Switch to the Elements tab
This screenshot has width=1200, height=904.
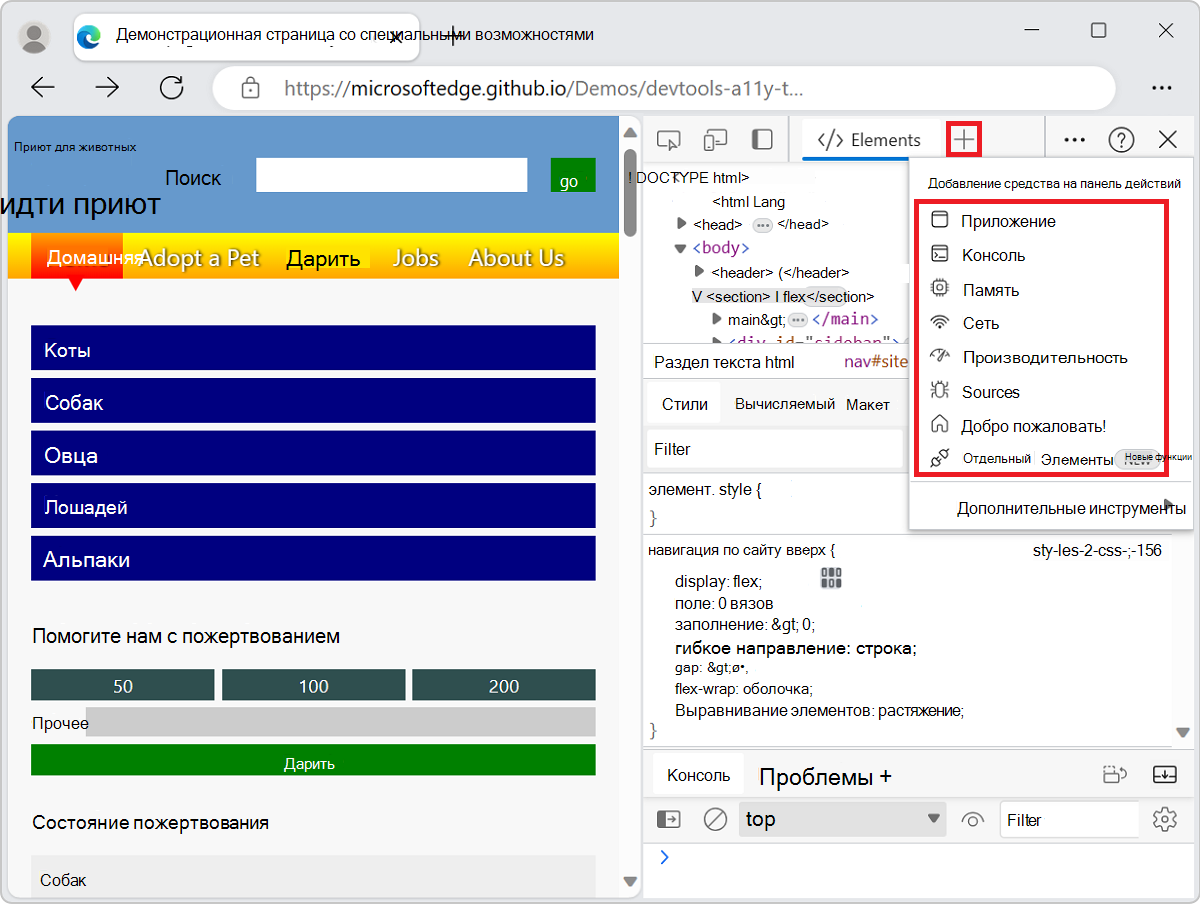[870, 140]
